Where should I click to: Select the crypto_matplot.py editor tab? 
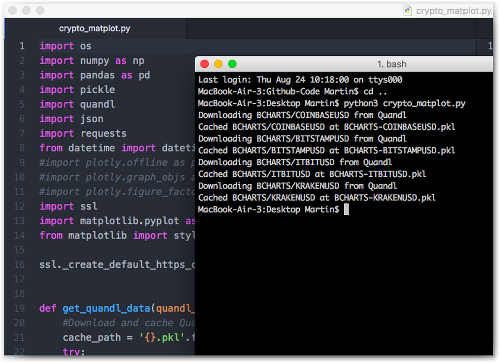95,29
